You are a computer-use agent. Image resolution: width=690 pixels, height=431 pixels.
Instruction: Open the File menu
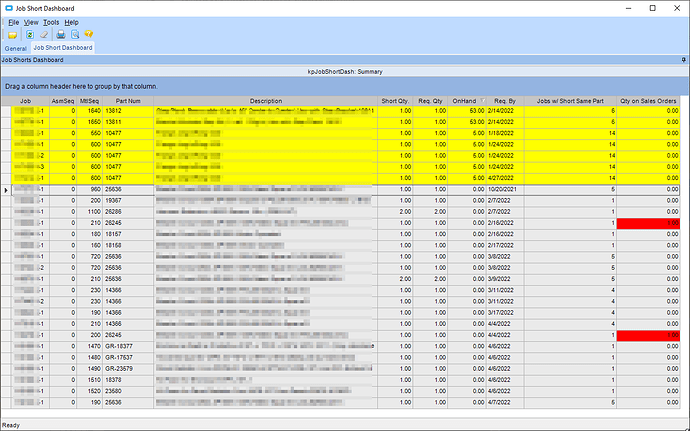14,22
